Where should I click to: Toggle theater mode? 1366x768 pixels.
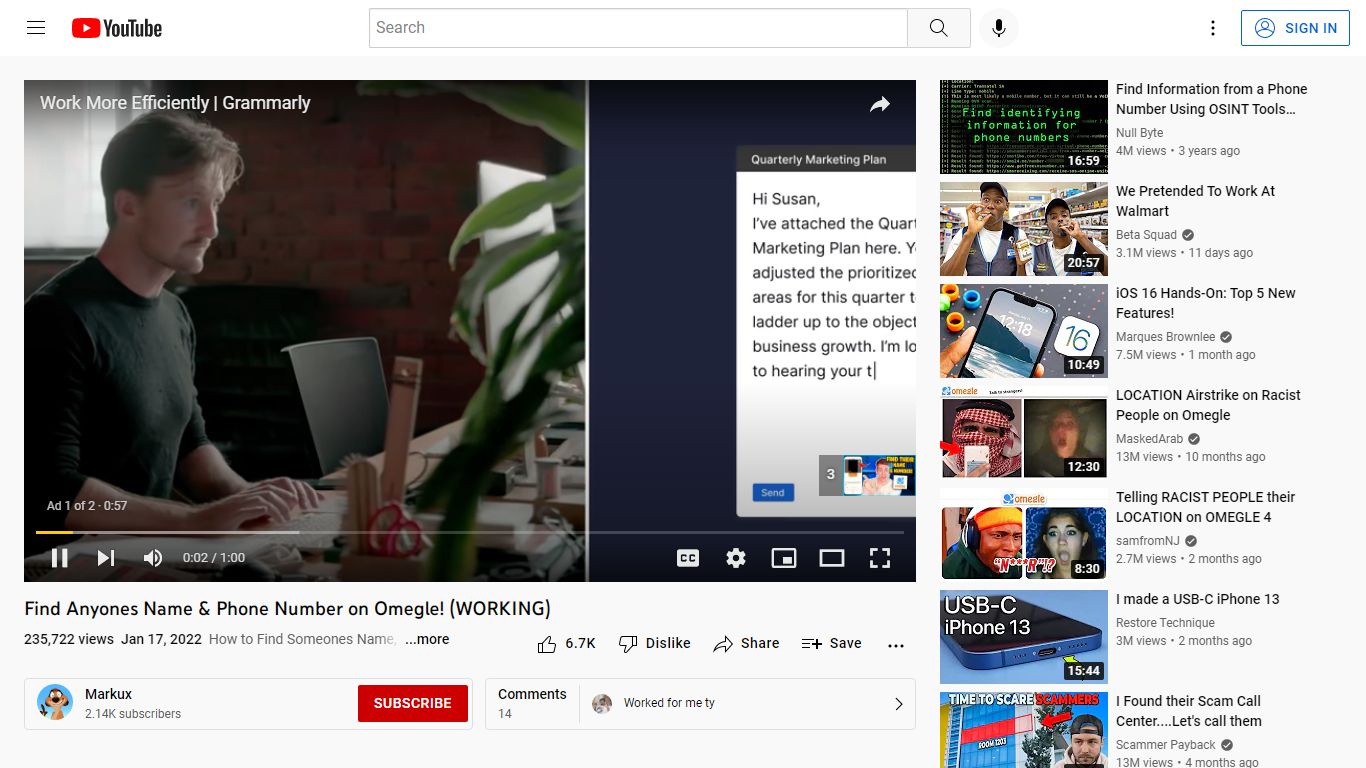click(832, 558)
